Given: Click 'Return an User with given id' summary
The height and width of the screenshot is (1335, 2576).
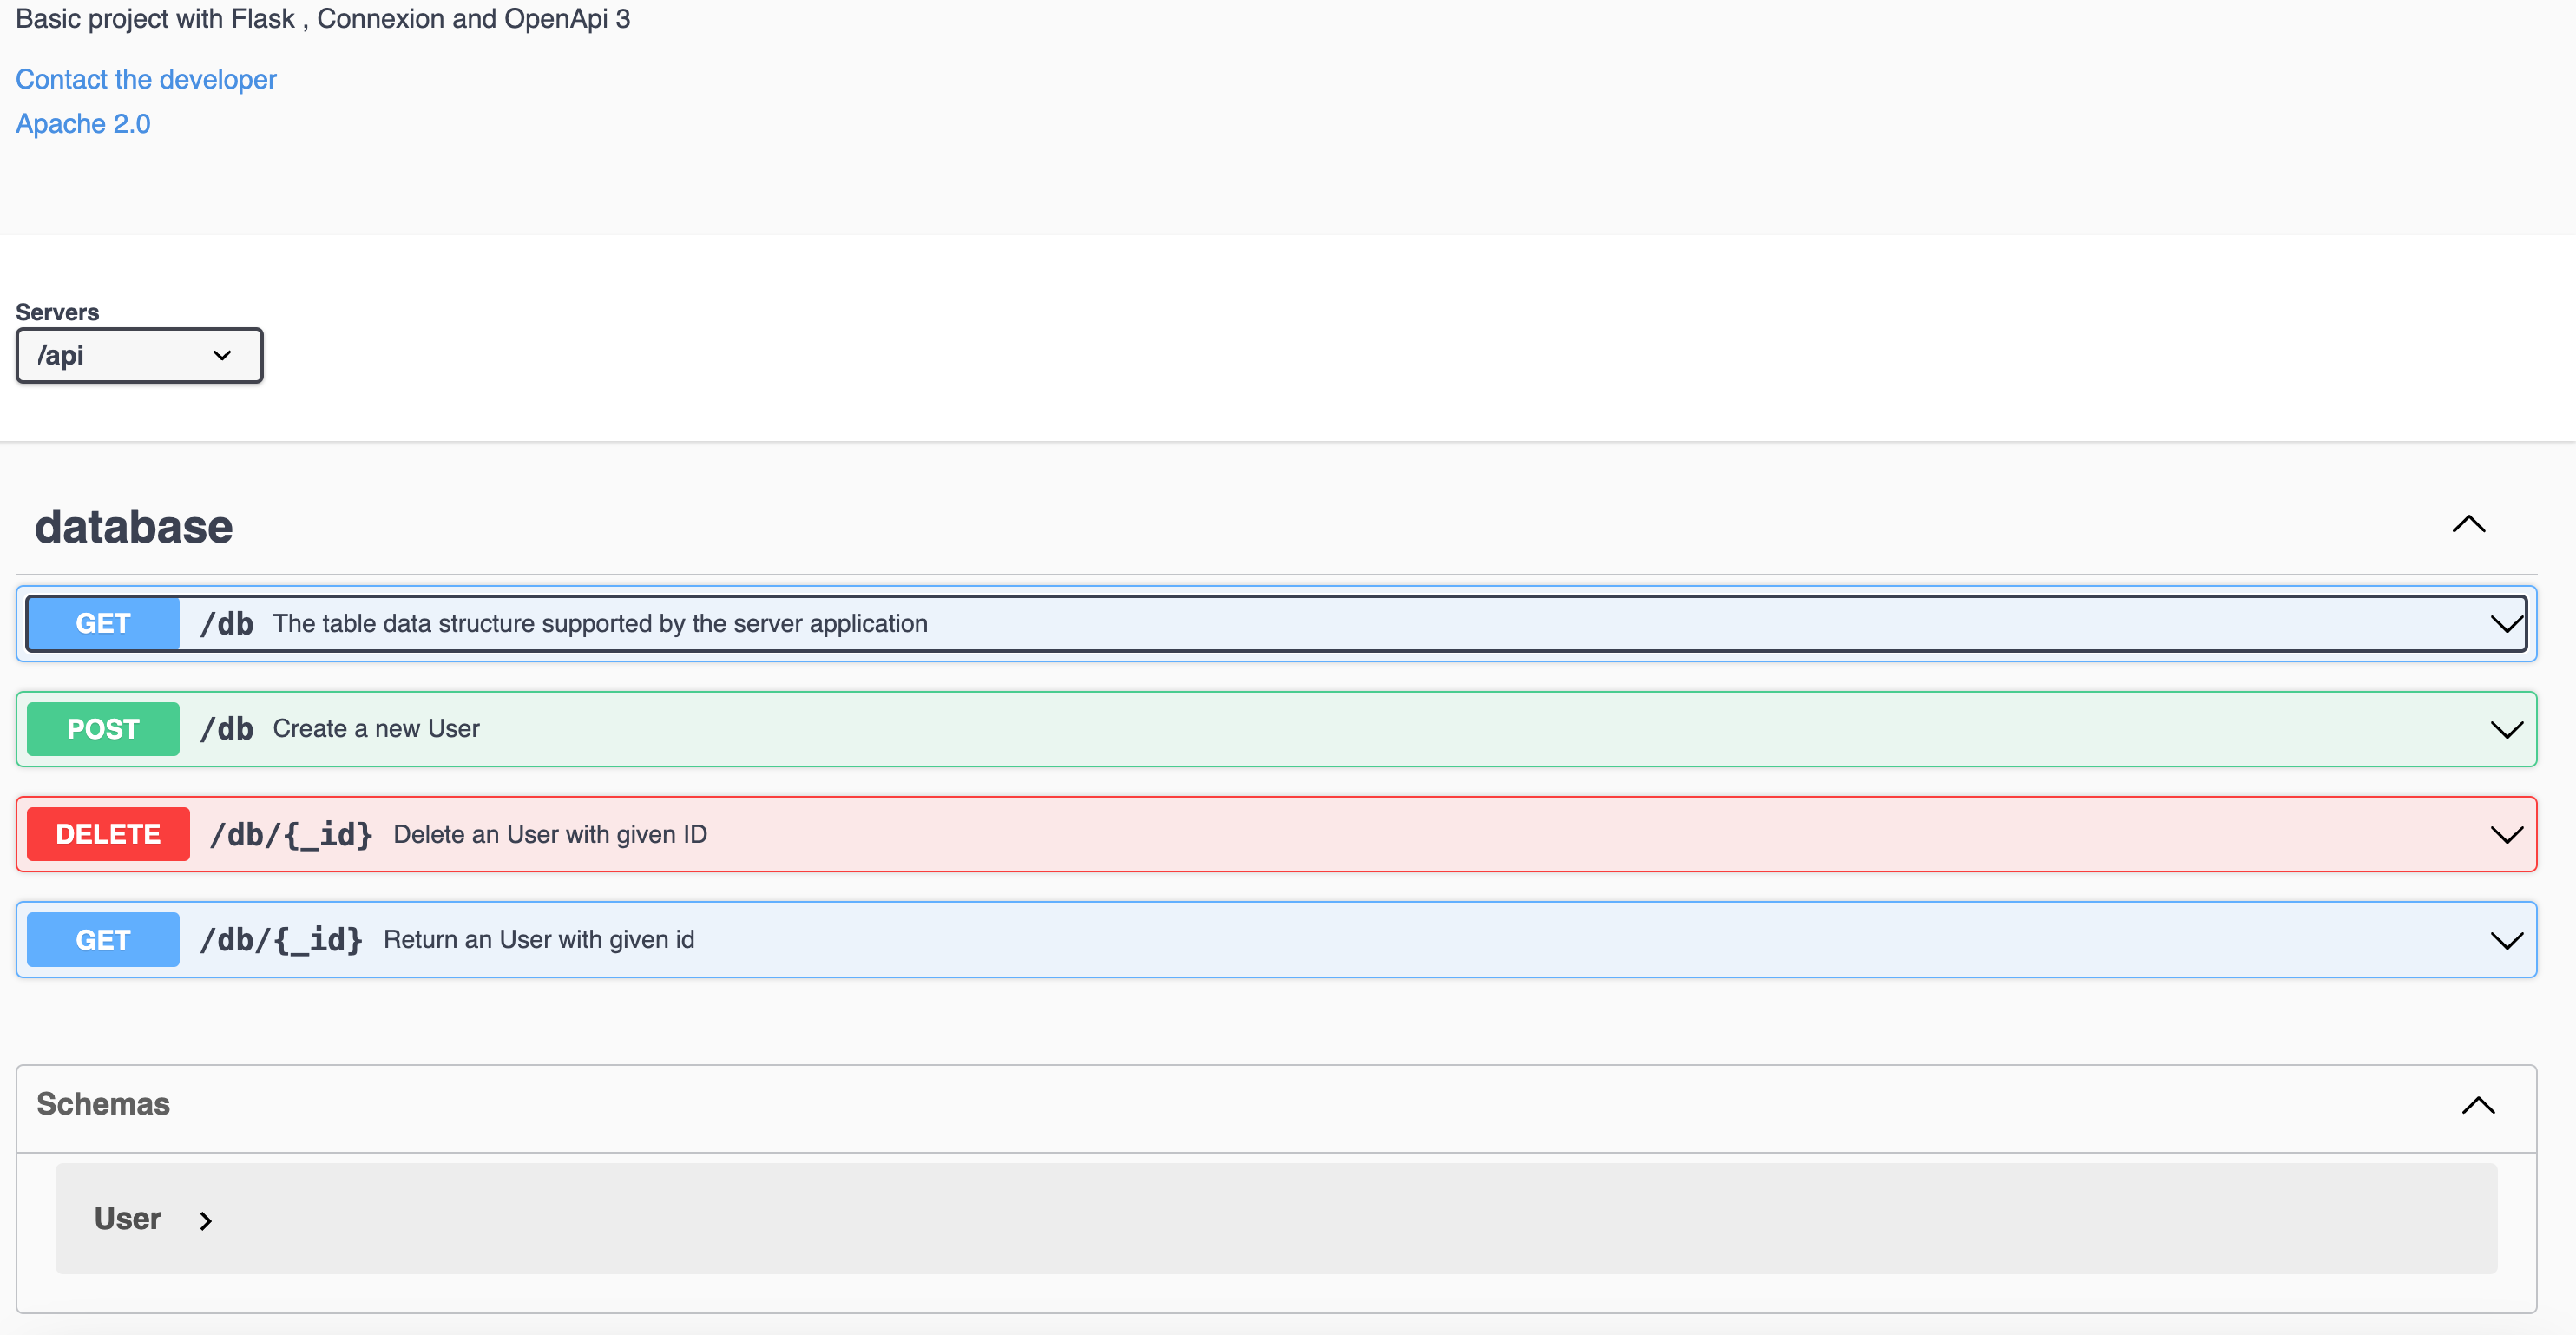Looking at the screenshot, I should (539, 940).
